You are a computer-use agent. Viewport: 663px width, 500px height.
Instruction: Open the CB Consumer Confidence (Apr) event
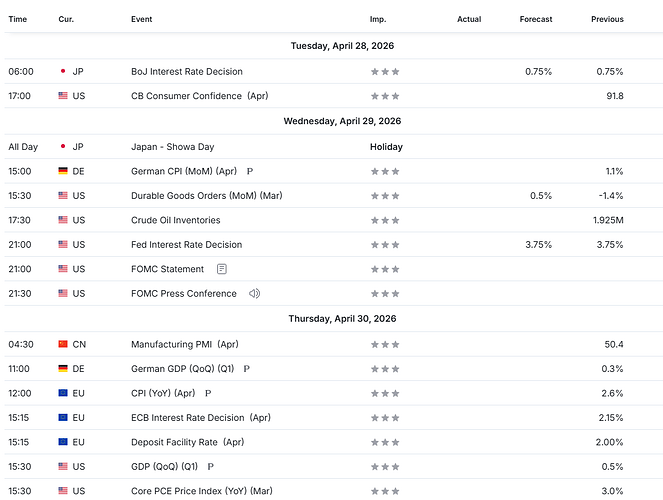click(x=200, y=96)
